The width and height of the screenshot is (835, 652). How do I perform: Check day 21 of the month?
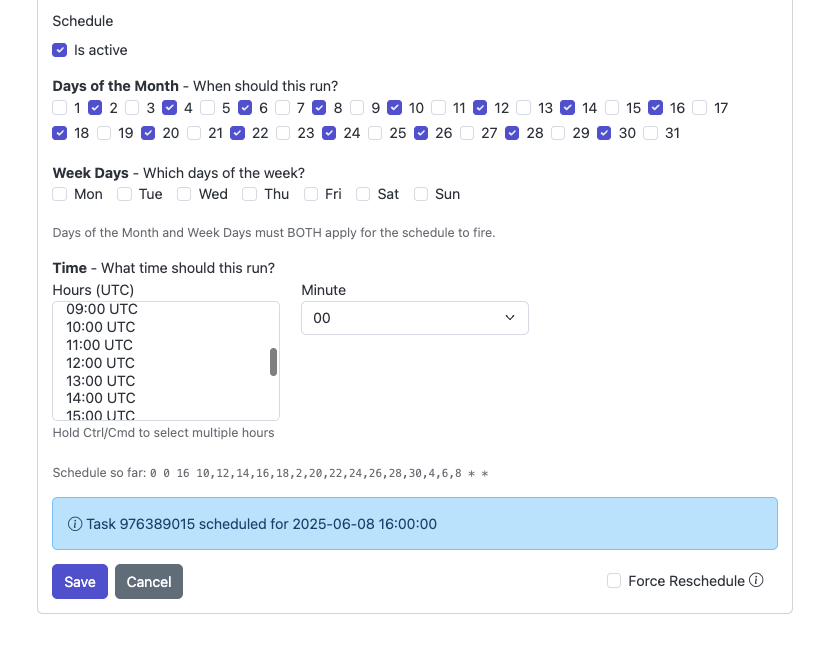click(x=194, y=133)
